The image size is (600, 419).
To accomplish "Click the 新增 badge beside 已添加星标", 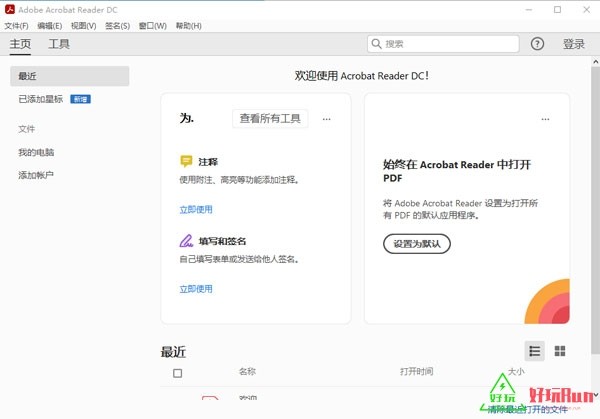I will click(x=80, y=99).
